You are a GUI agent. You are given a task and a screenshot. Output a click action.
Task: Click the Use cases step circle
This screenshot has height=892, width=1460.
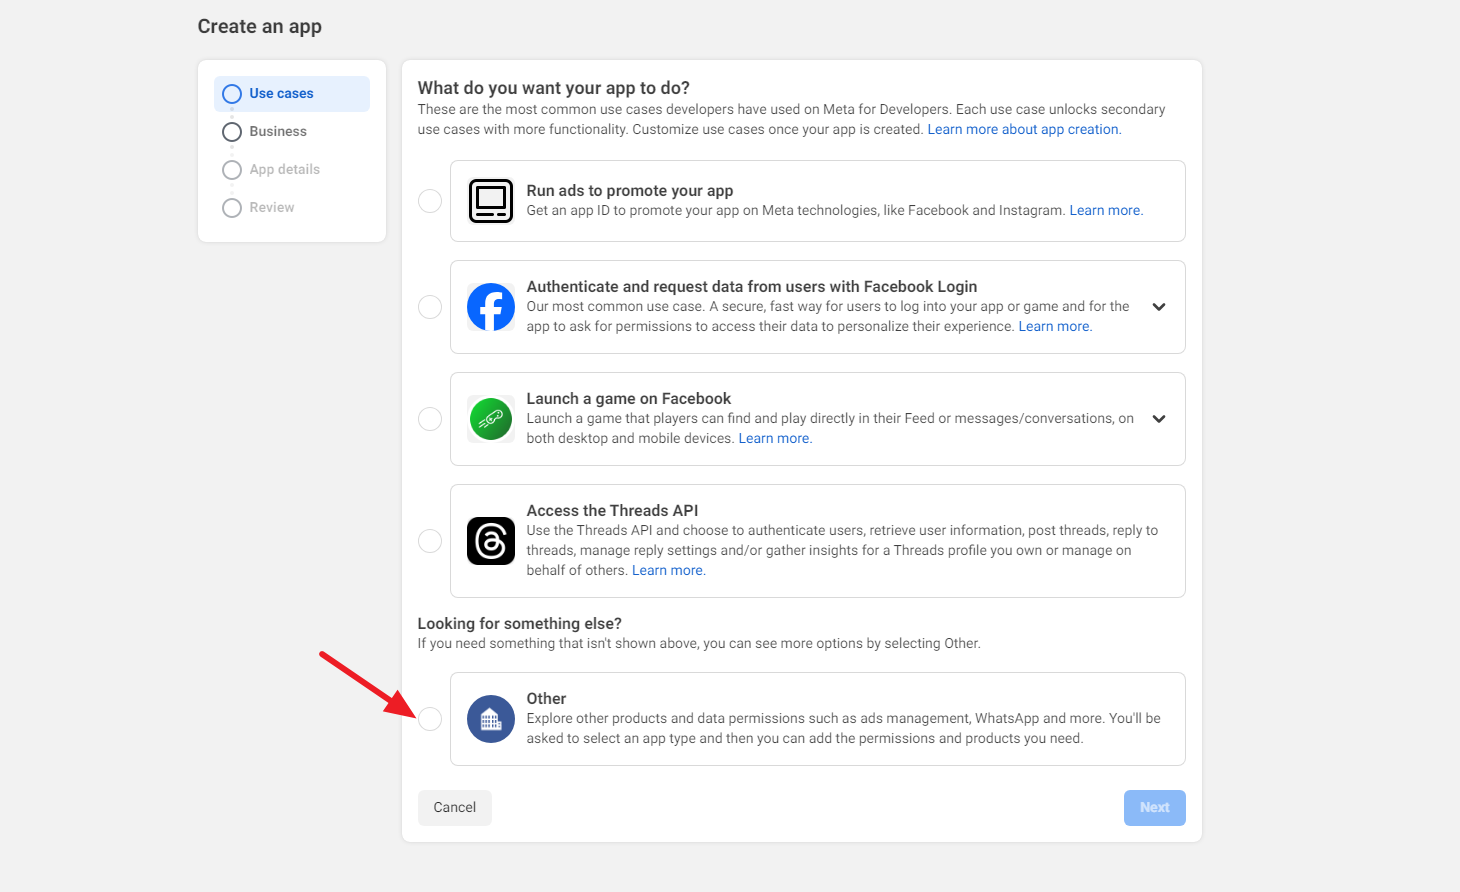(232, 93)
